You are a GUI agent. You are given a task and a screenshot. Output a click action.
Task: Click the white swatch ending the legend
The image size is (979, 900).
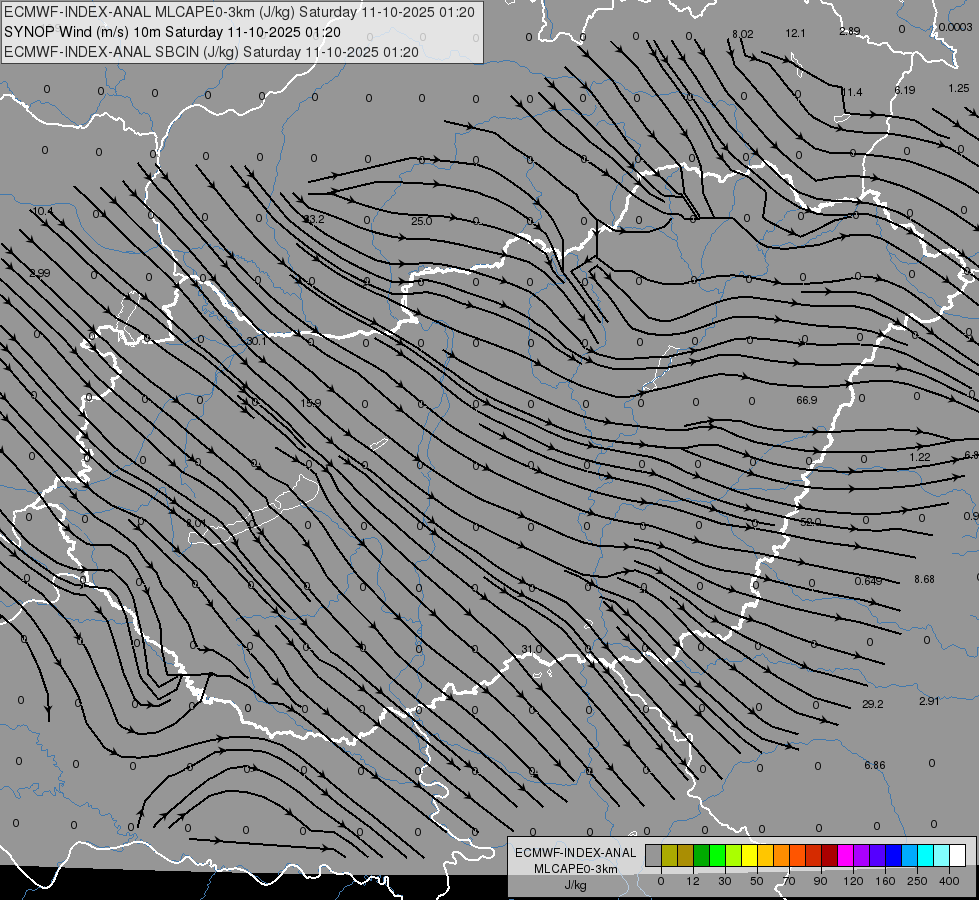coord(957,855)
